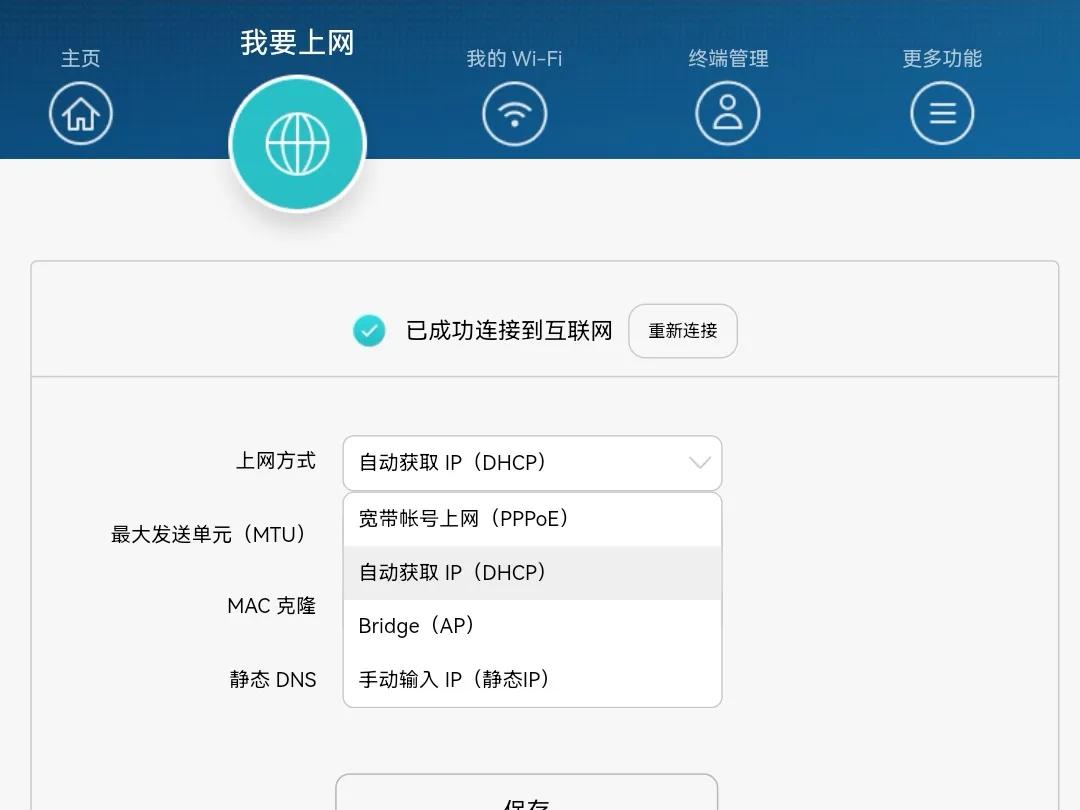The width and height of the screenshot is (1080, 810).
Task: Select 手动输入 IP（静态IP）option
Action: (453, 679)
